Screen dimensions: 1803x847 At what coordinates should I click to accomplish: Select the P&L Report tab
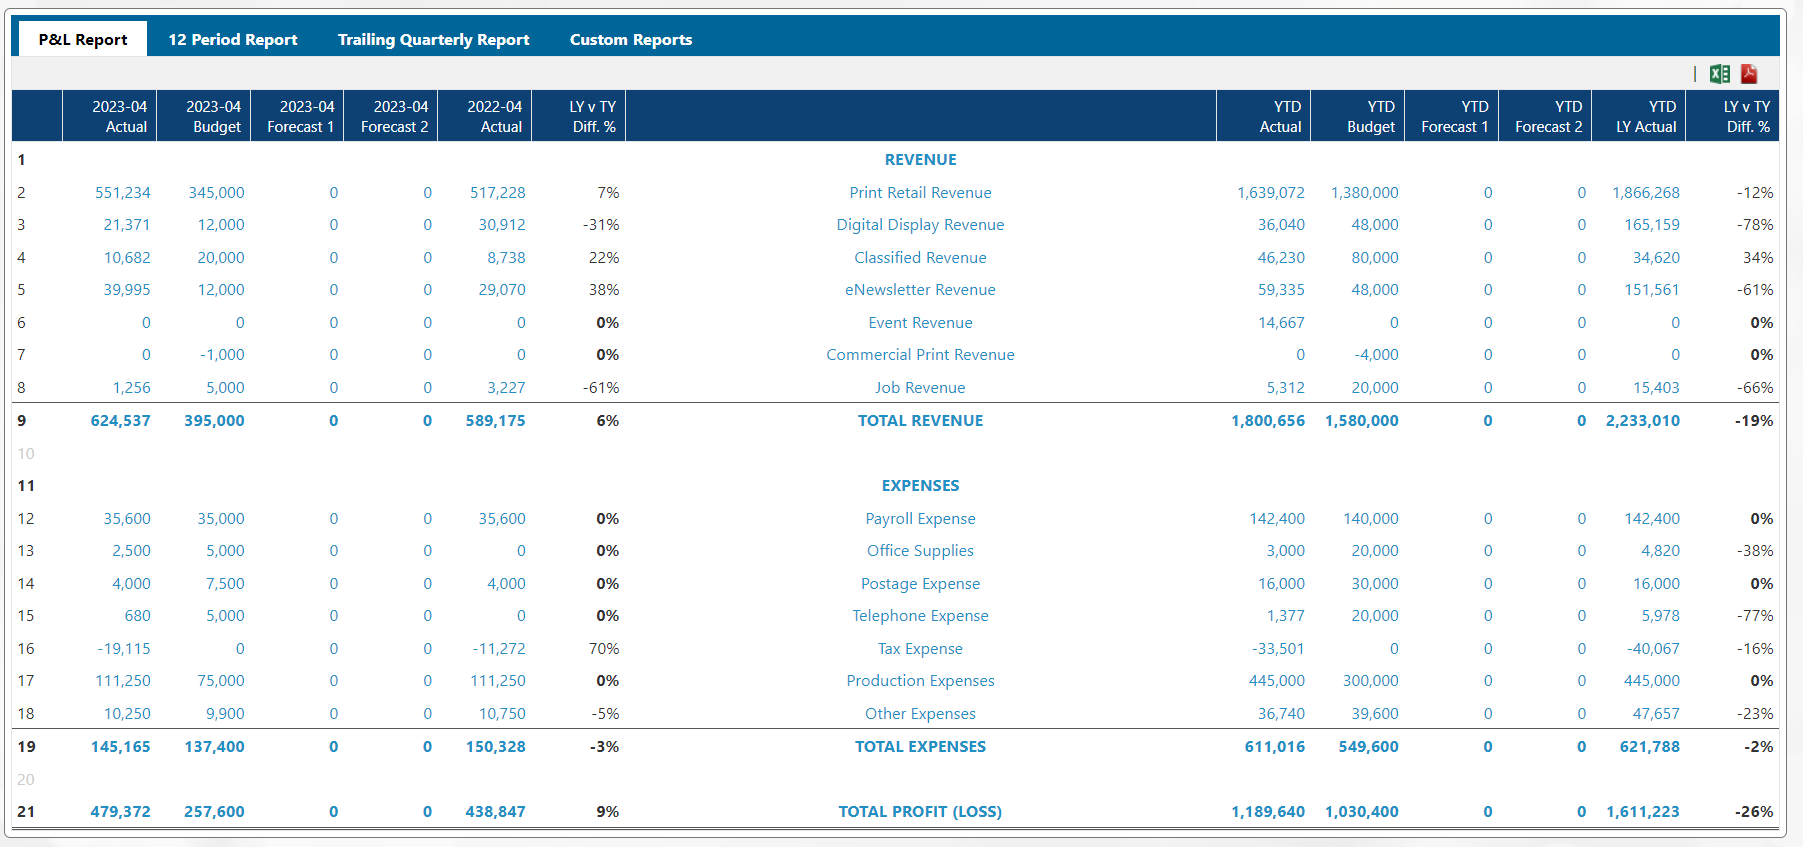tap(83, 40)
